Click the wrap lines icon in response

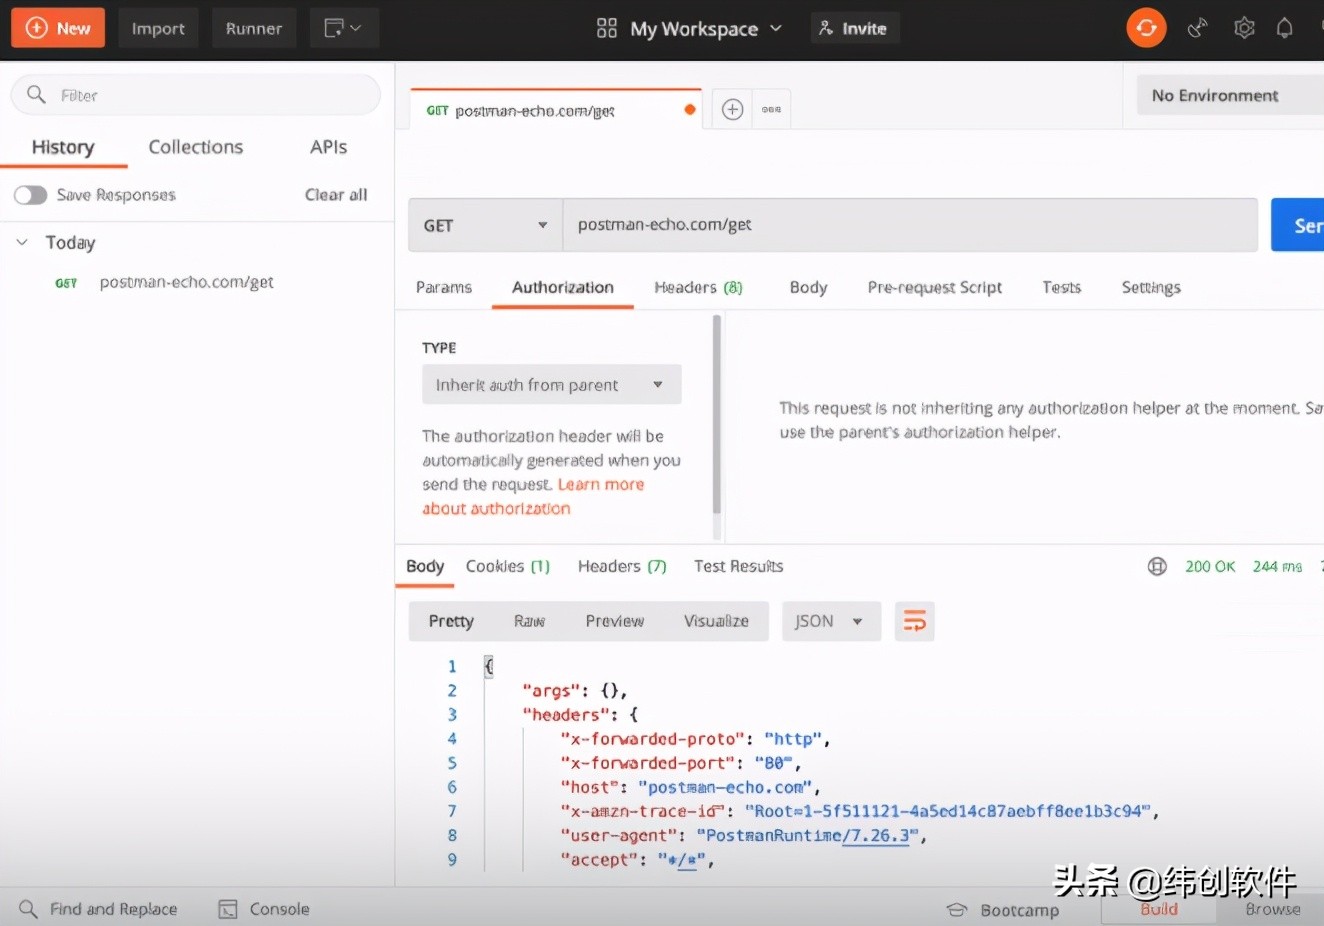(x=914, y=621)
